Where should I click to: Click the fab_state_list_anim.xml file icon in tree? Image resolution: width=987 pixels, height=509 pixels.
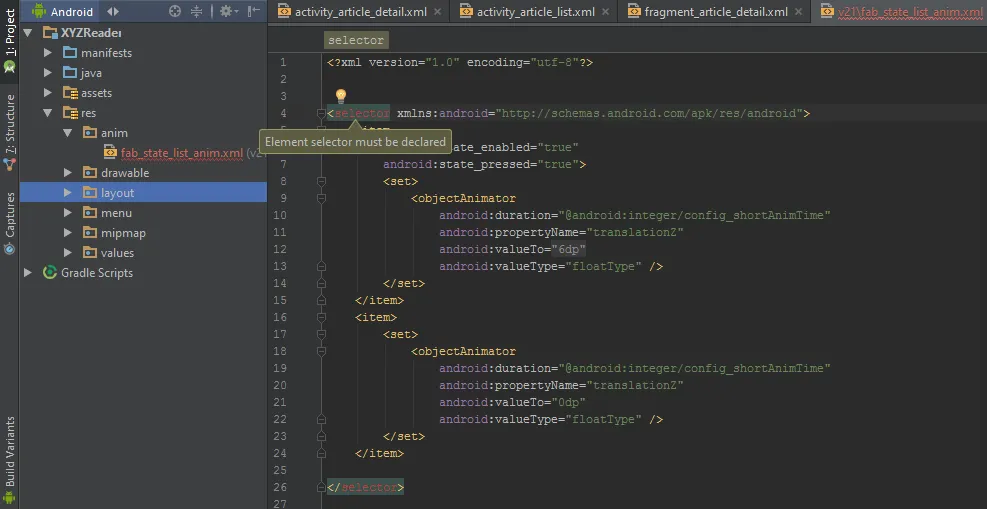110,153
